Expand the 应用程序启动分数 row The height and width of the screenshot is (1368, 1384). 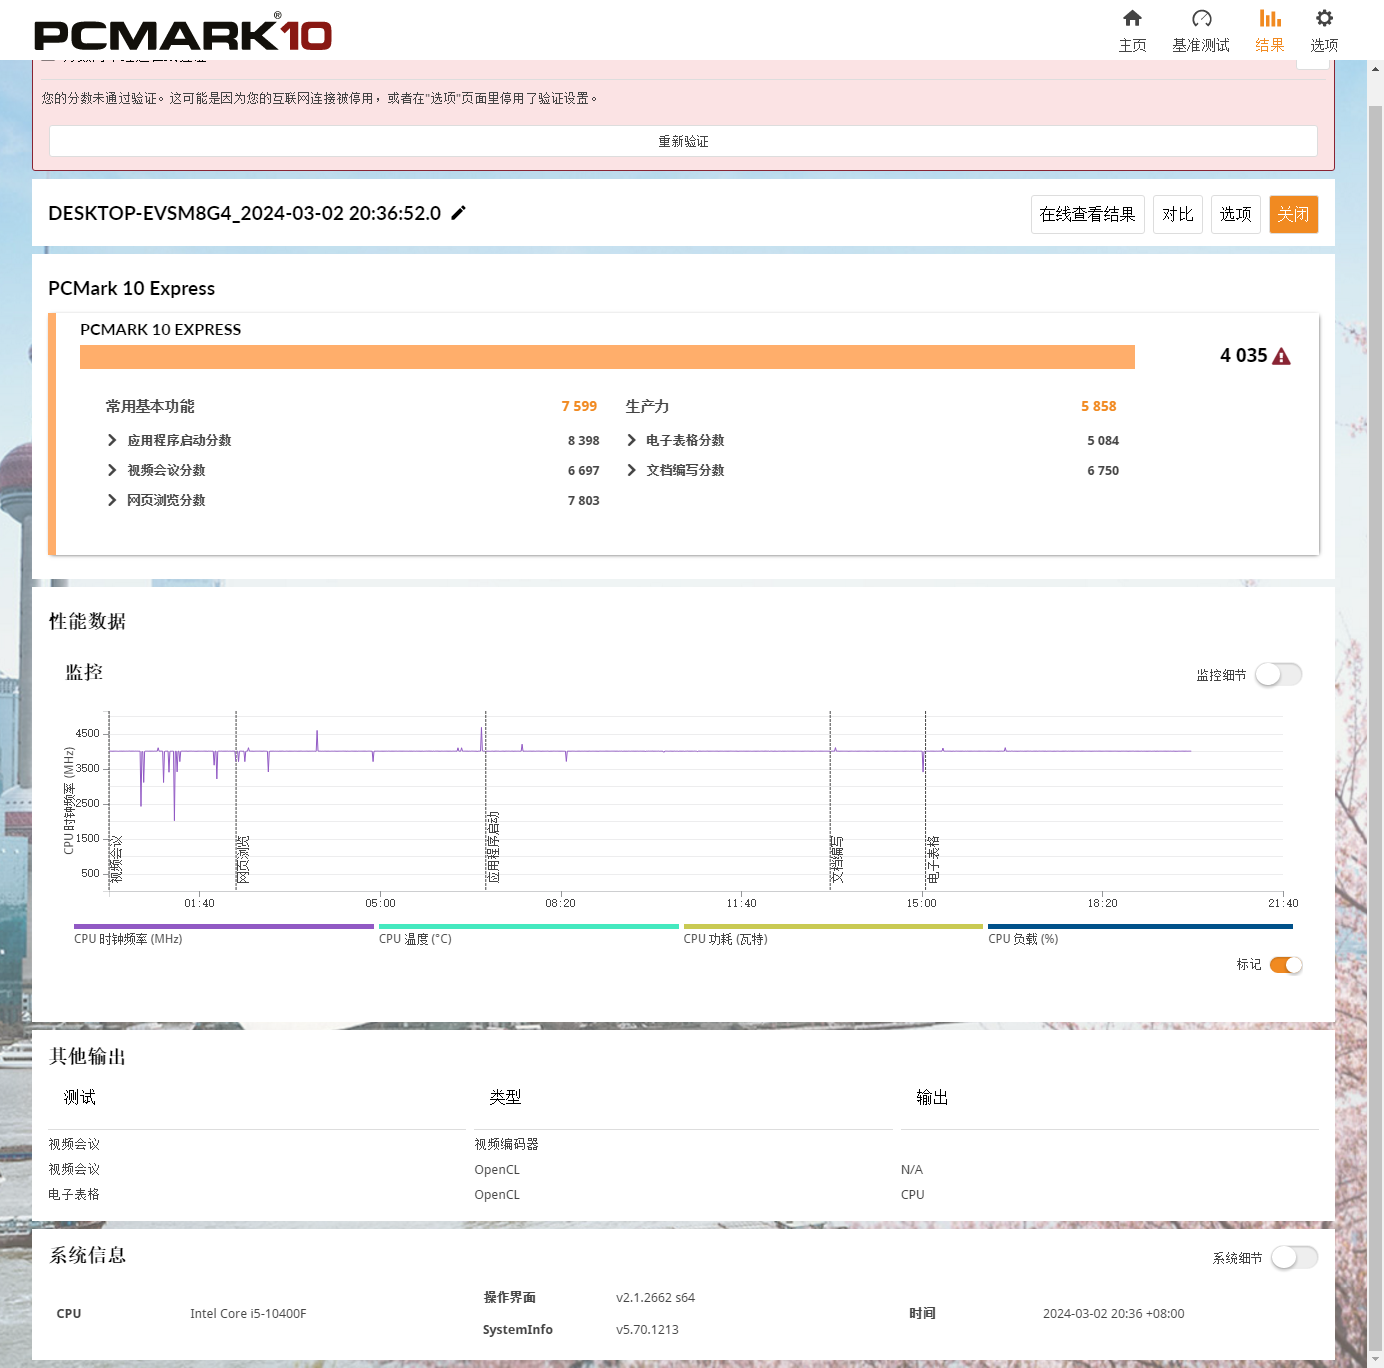[112, 440]
